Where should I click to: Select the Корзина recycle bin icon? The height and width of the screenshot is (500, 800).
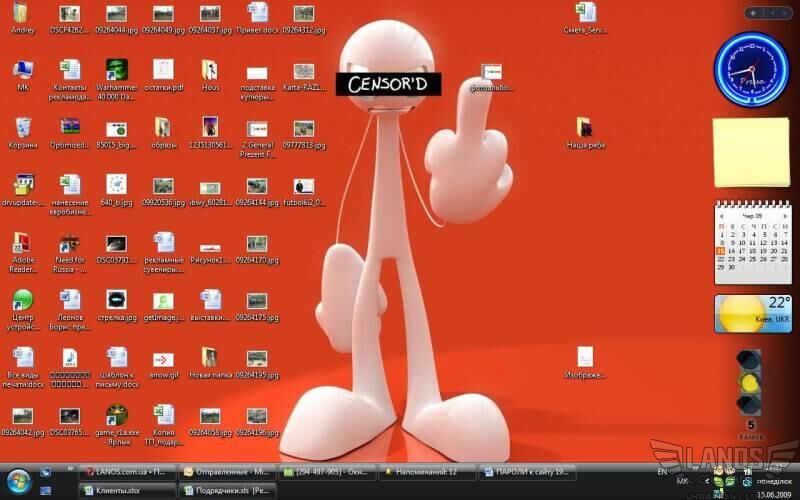(22, 128)
